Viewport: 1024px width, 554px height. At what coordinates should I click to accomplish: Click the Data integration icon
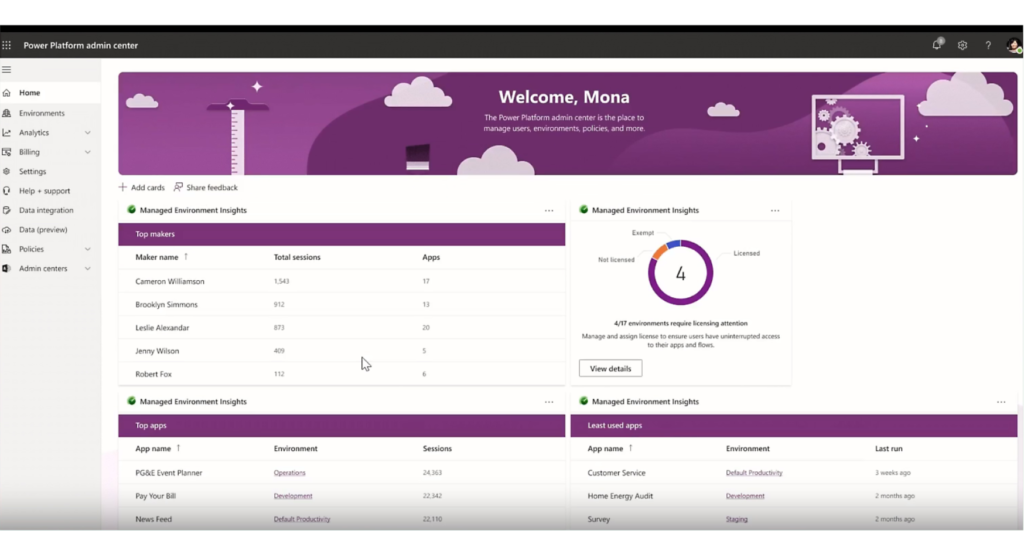point(7,210)
